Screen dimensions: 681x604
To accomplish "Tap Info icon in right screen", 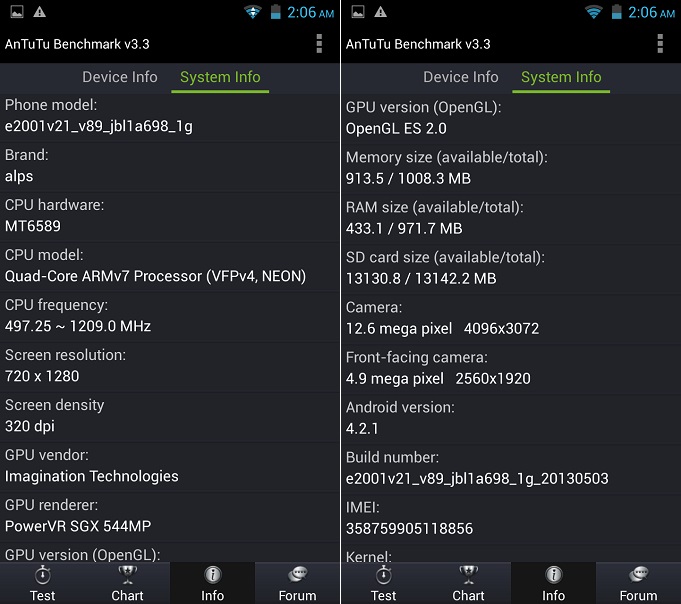I will (x=553, y=575).
